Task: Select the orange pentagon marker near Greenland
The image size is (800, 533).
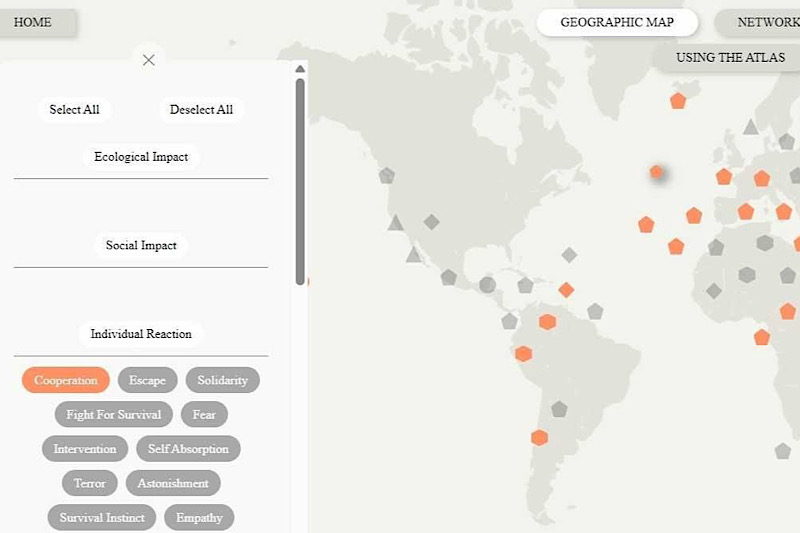Action: coord(678,100)
